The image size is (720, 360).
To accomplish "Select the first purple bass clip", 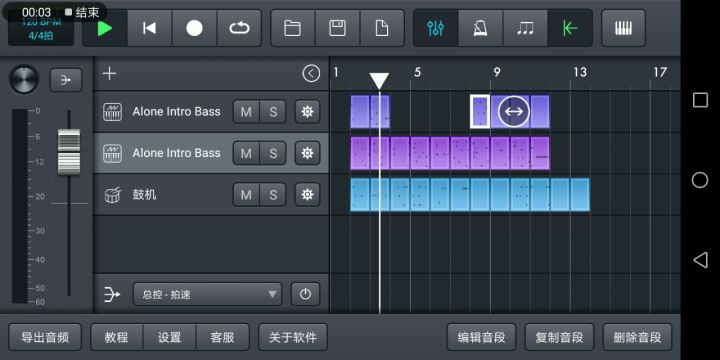I will click(x=360, y=153).
